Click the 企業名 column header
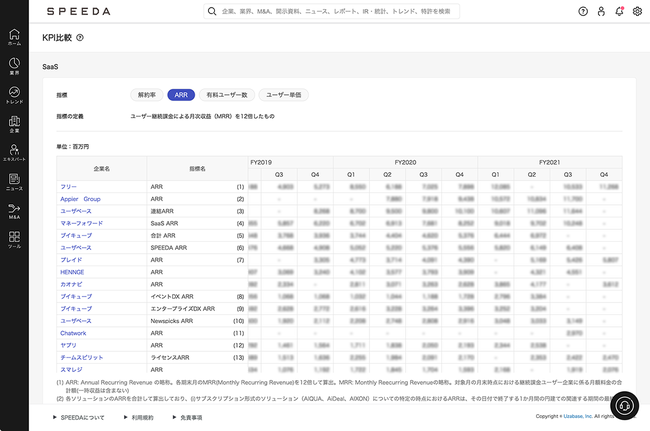 tap(102, 169)
